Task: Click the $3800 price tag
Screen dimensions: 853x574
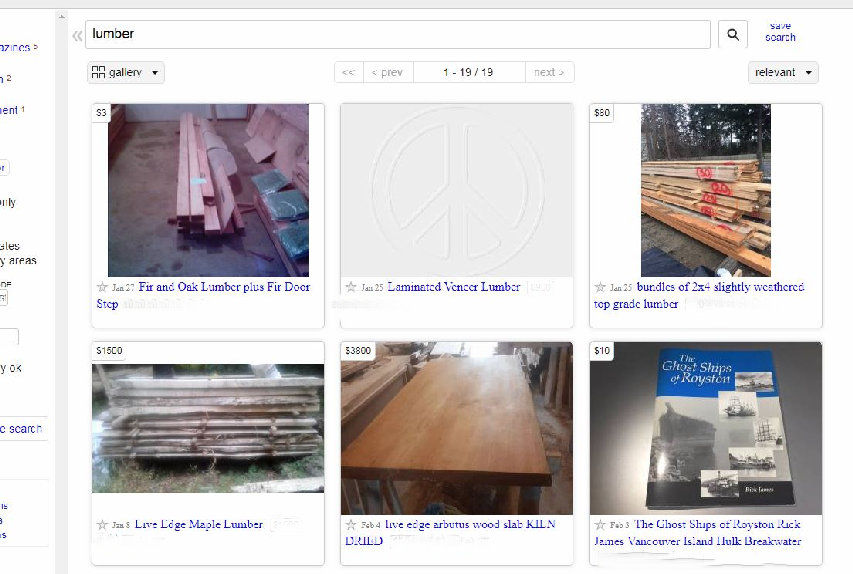Action: [x=358, y=350]
